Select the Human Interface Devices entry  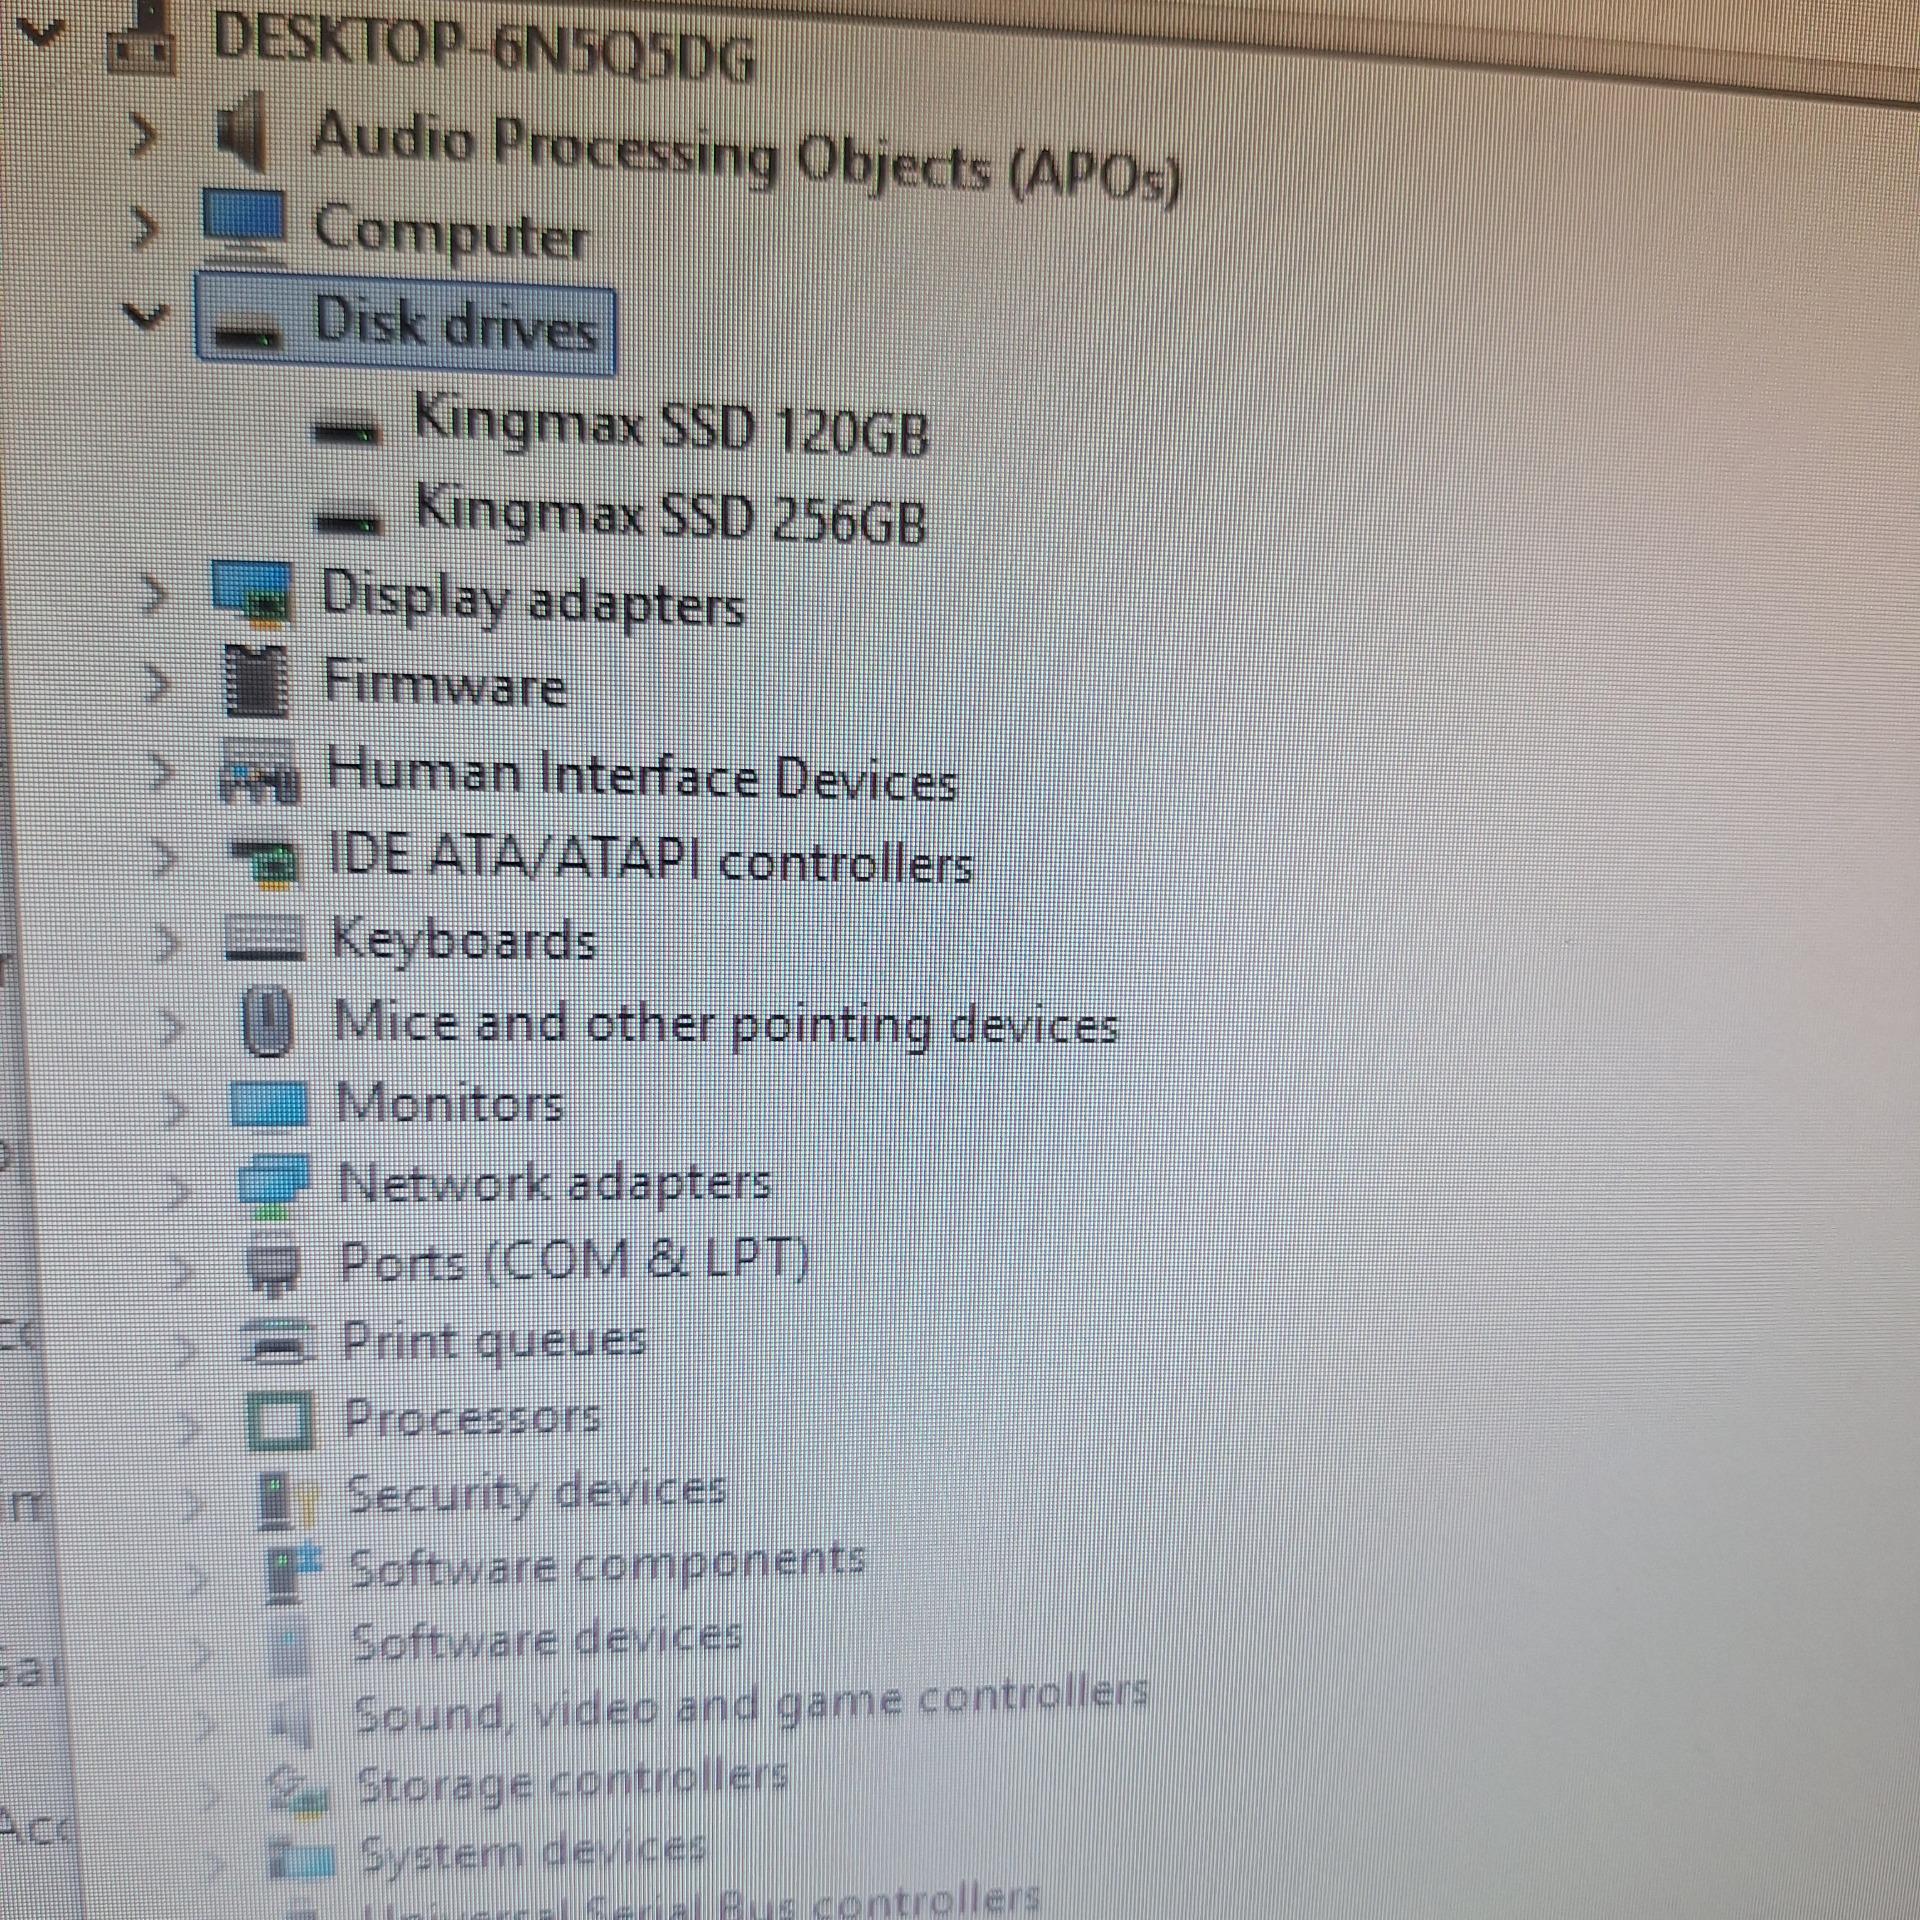click(x=642, y=774)
